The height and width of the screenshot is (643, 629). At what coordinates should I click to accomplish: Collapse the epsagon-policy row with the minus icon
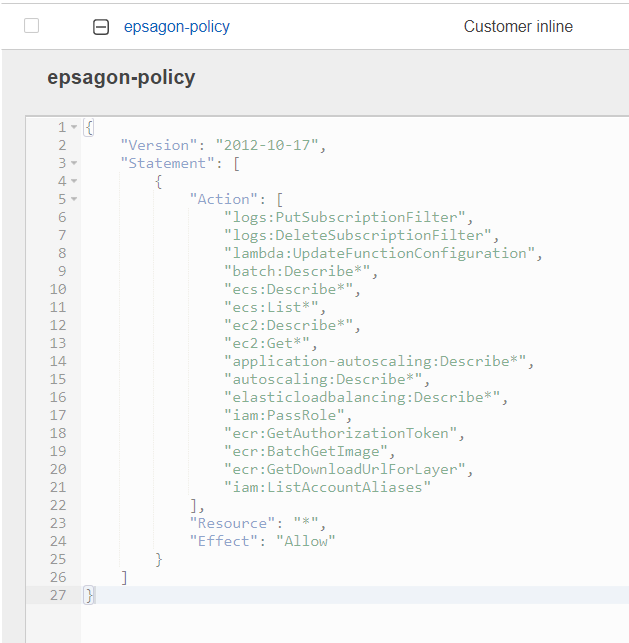point(101,27)
